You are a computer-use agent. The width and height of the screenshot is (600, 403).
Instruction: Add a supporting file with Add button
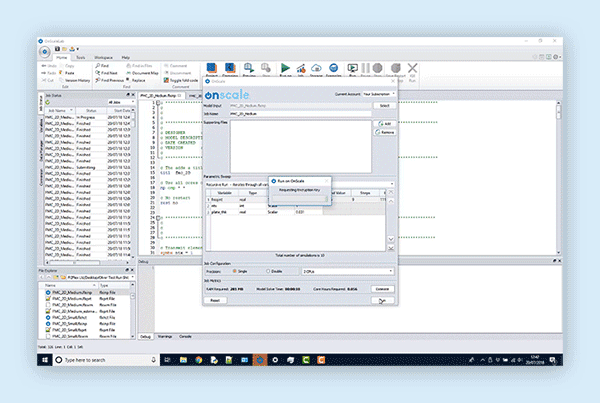point(386,123)
